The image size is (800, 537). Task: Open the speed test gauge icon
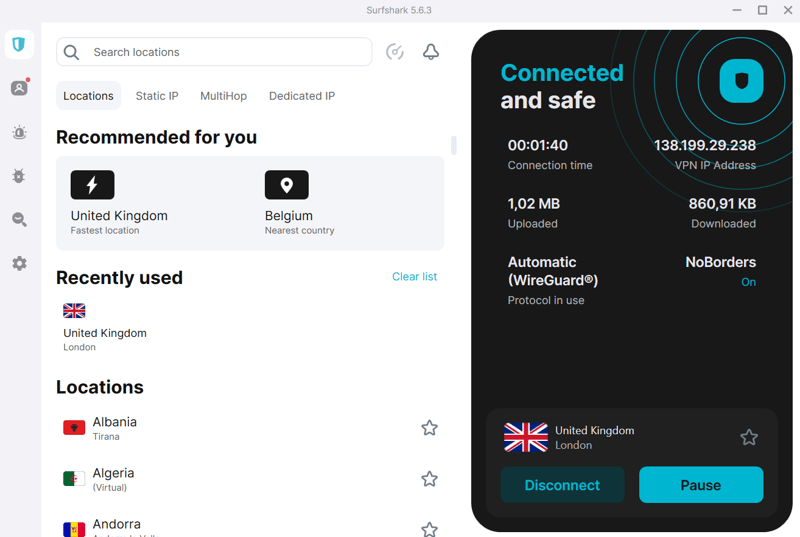pos(395,52)
